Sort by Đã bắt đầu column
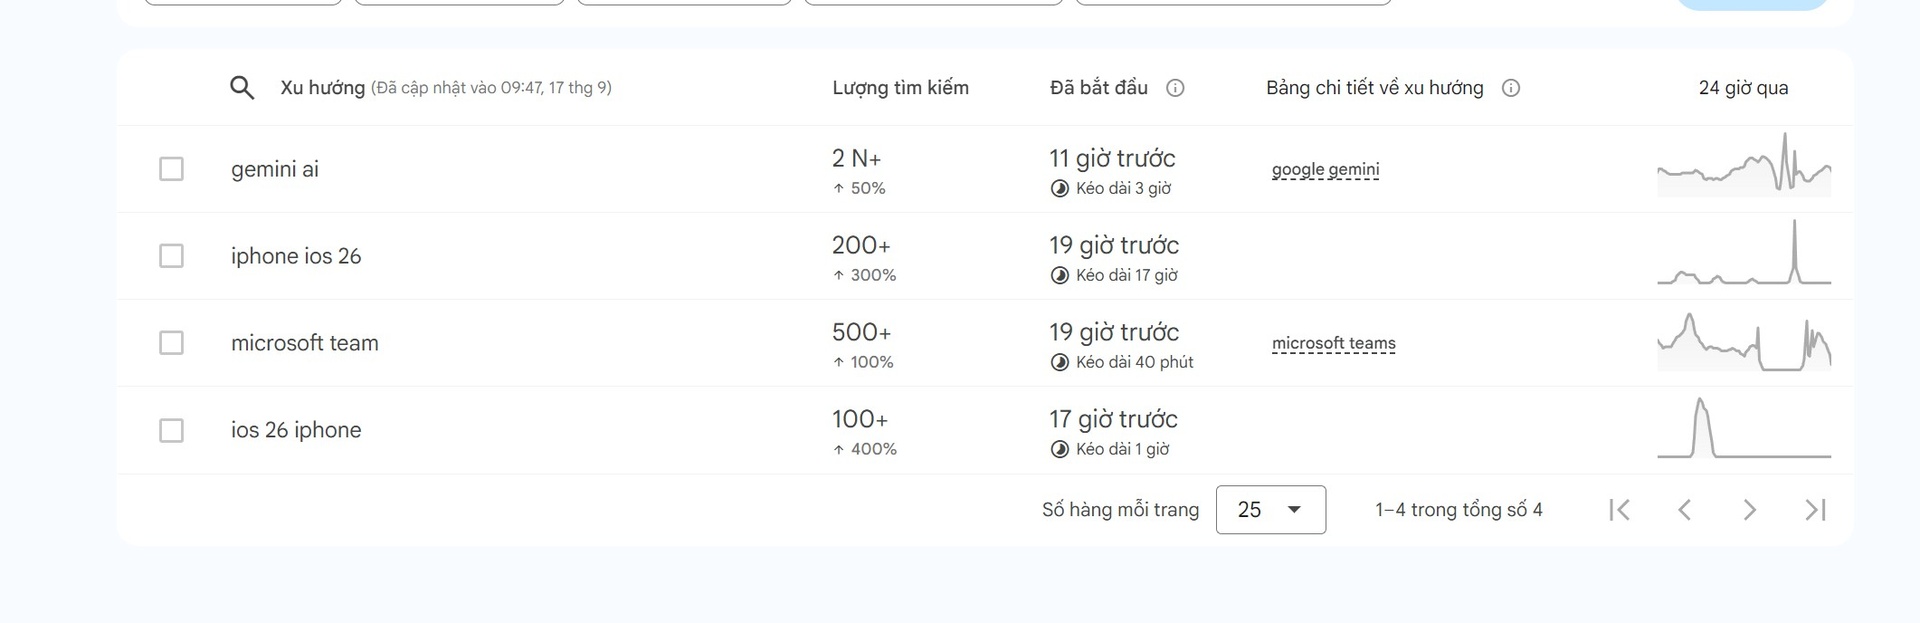Image resolution: width=1920 pixels, height=623 pixels. point(1098,88)
